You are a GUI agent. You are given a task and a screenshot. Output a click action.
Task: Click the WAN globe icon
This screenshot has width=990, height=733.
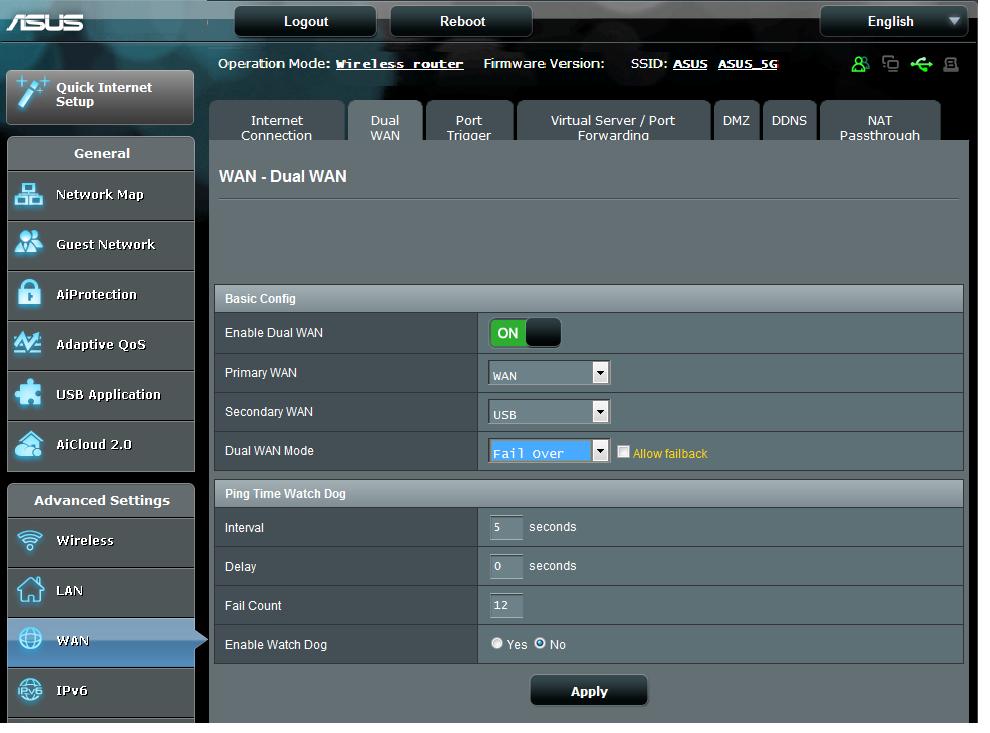(30, 639)
